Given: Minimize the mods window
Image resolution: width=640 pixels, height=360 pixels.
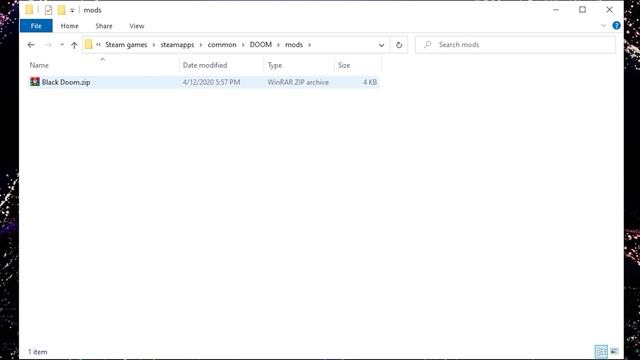Looking at the screenshot, I should 556,10.
